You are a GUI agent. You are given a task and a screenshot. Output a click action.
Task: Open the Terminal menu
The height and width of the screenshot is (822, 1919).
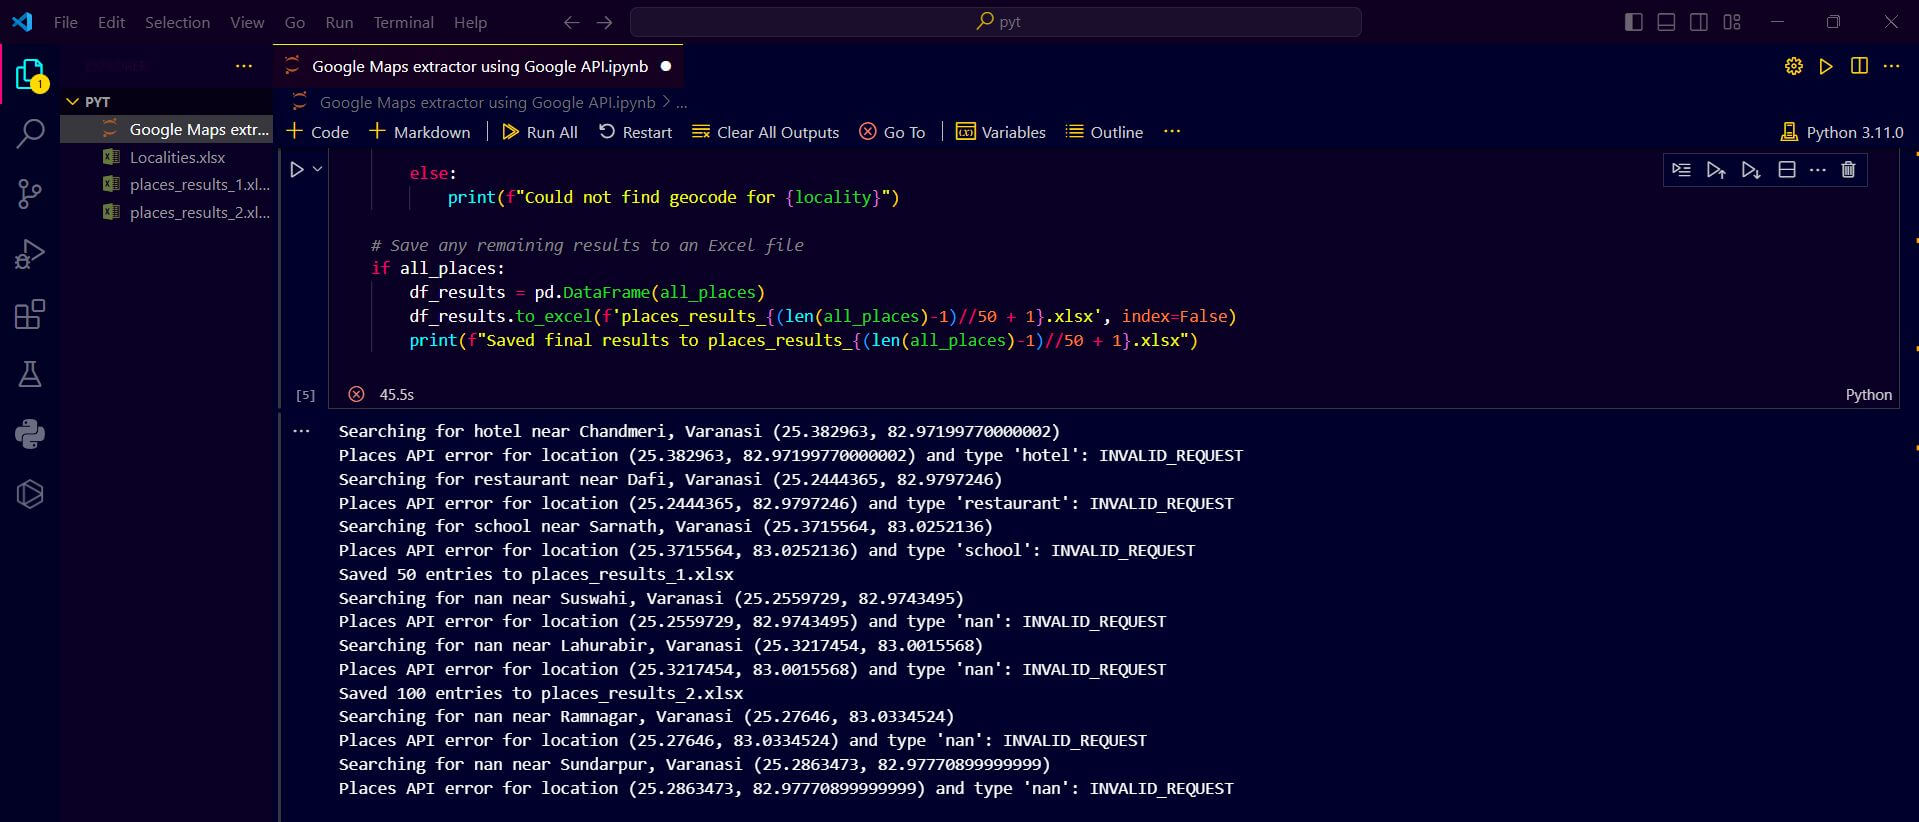(403, 22)
